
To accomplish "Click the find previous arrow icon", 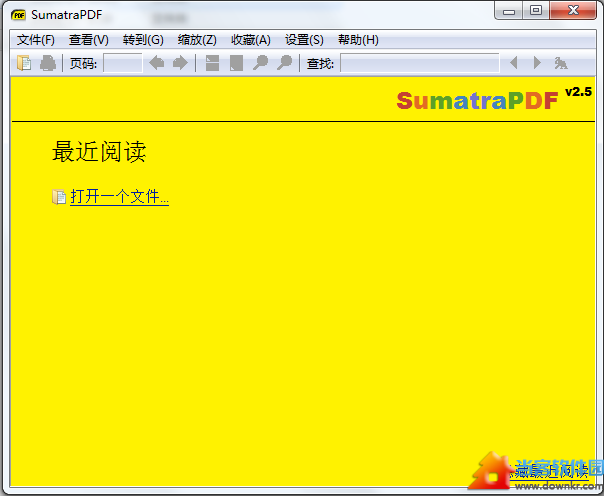I will tap(513, 62).
